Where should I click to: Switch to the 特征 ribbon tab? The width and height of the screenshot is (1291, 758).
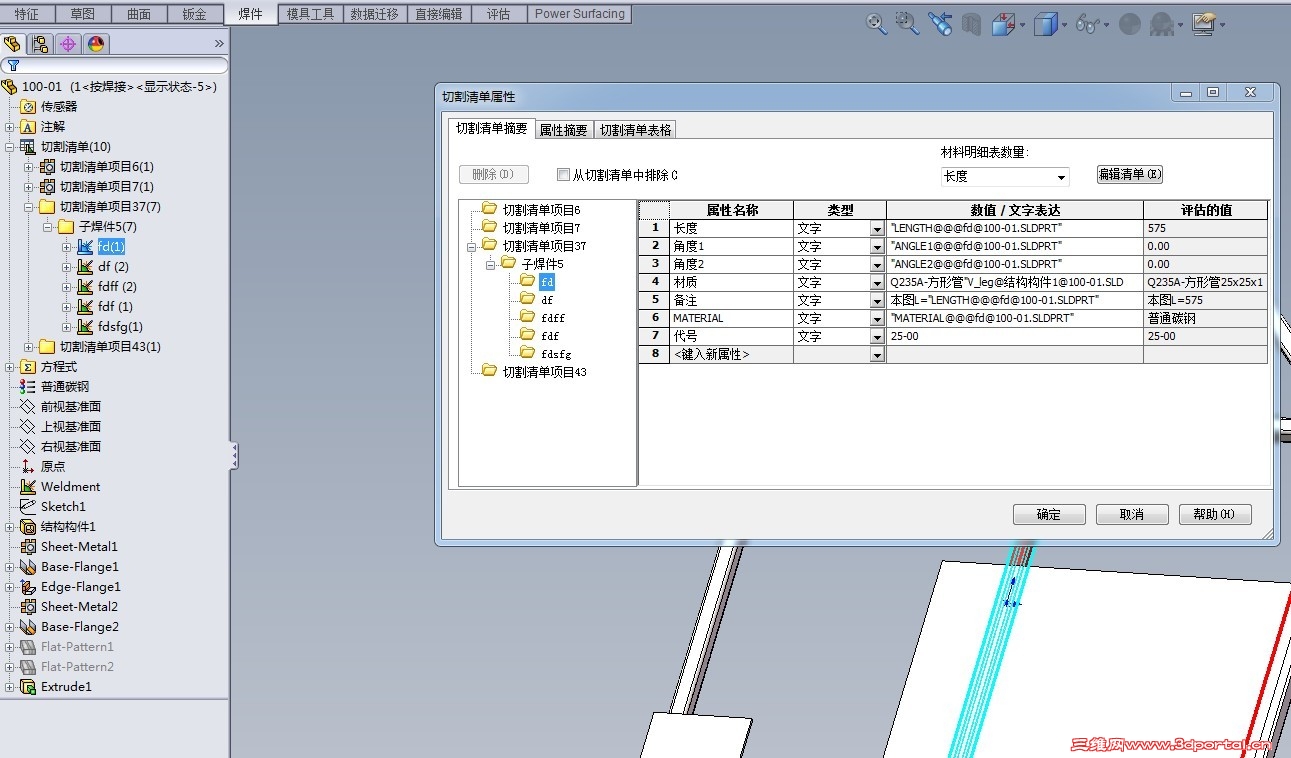click(26, 14)
